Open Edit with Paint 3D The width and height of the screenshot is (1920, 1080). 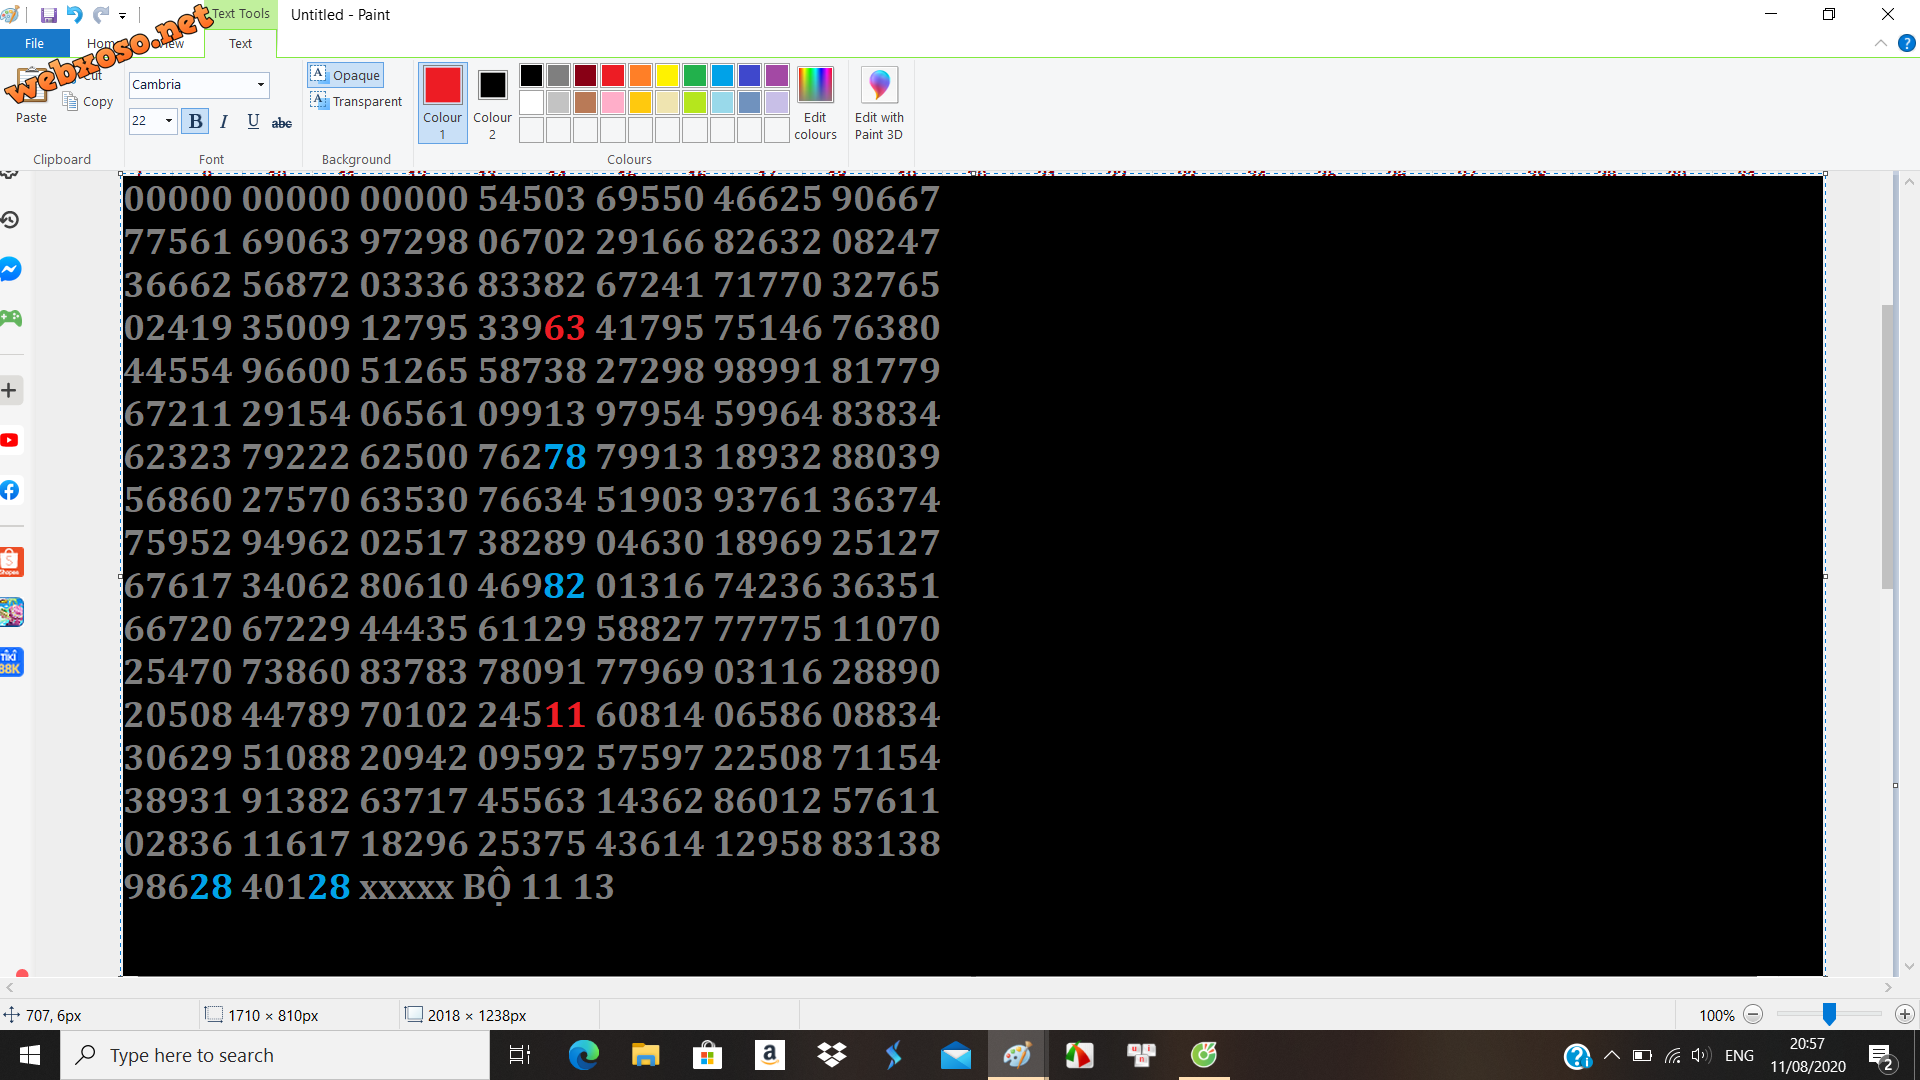point(878,102)
